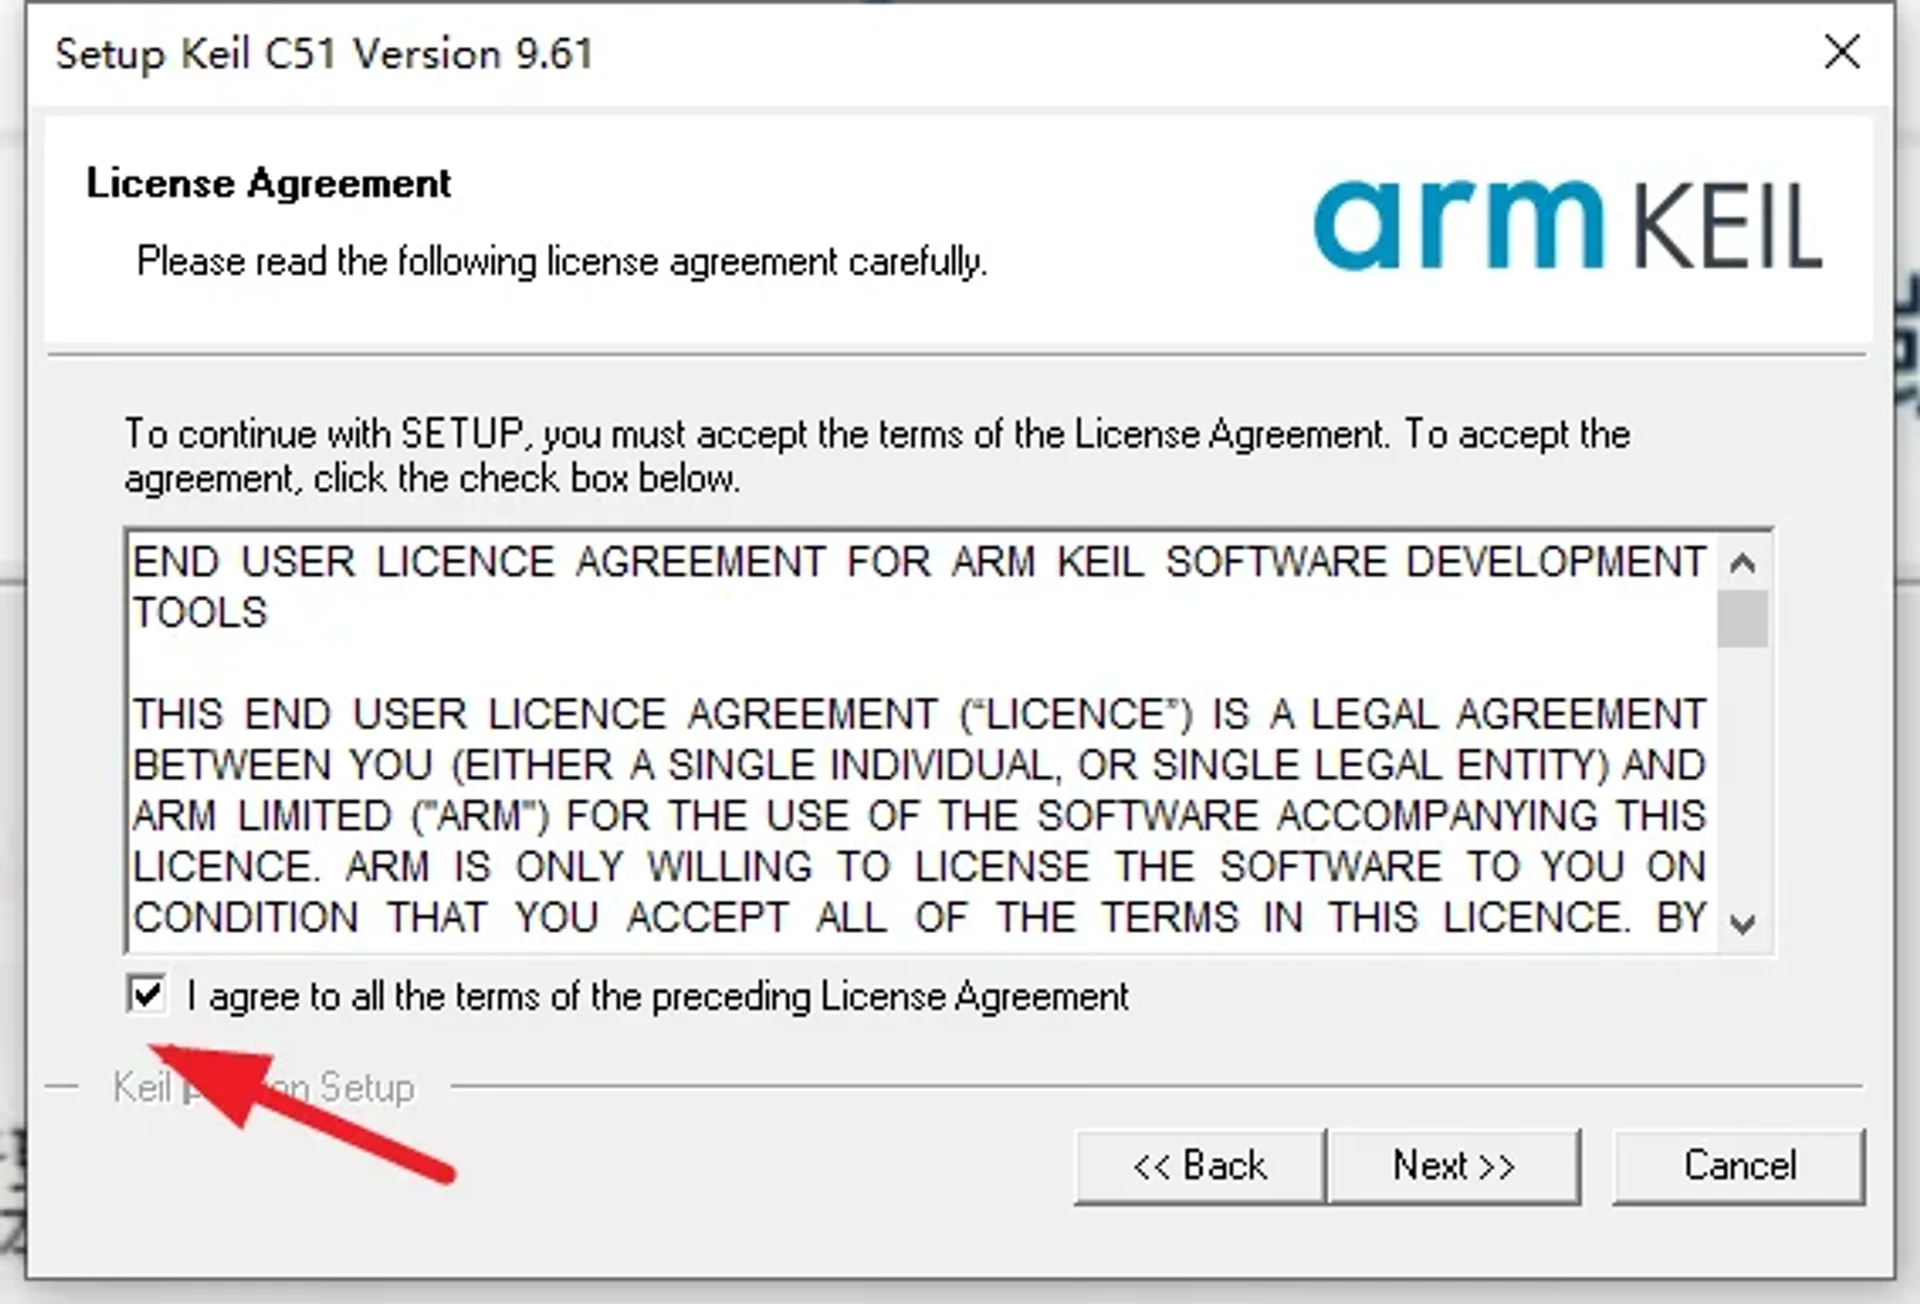This screenshot has width=1920, height=1304.
Task: Click the Next >> button
Action: [1454, 1166]
